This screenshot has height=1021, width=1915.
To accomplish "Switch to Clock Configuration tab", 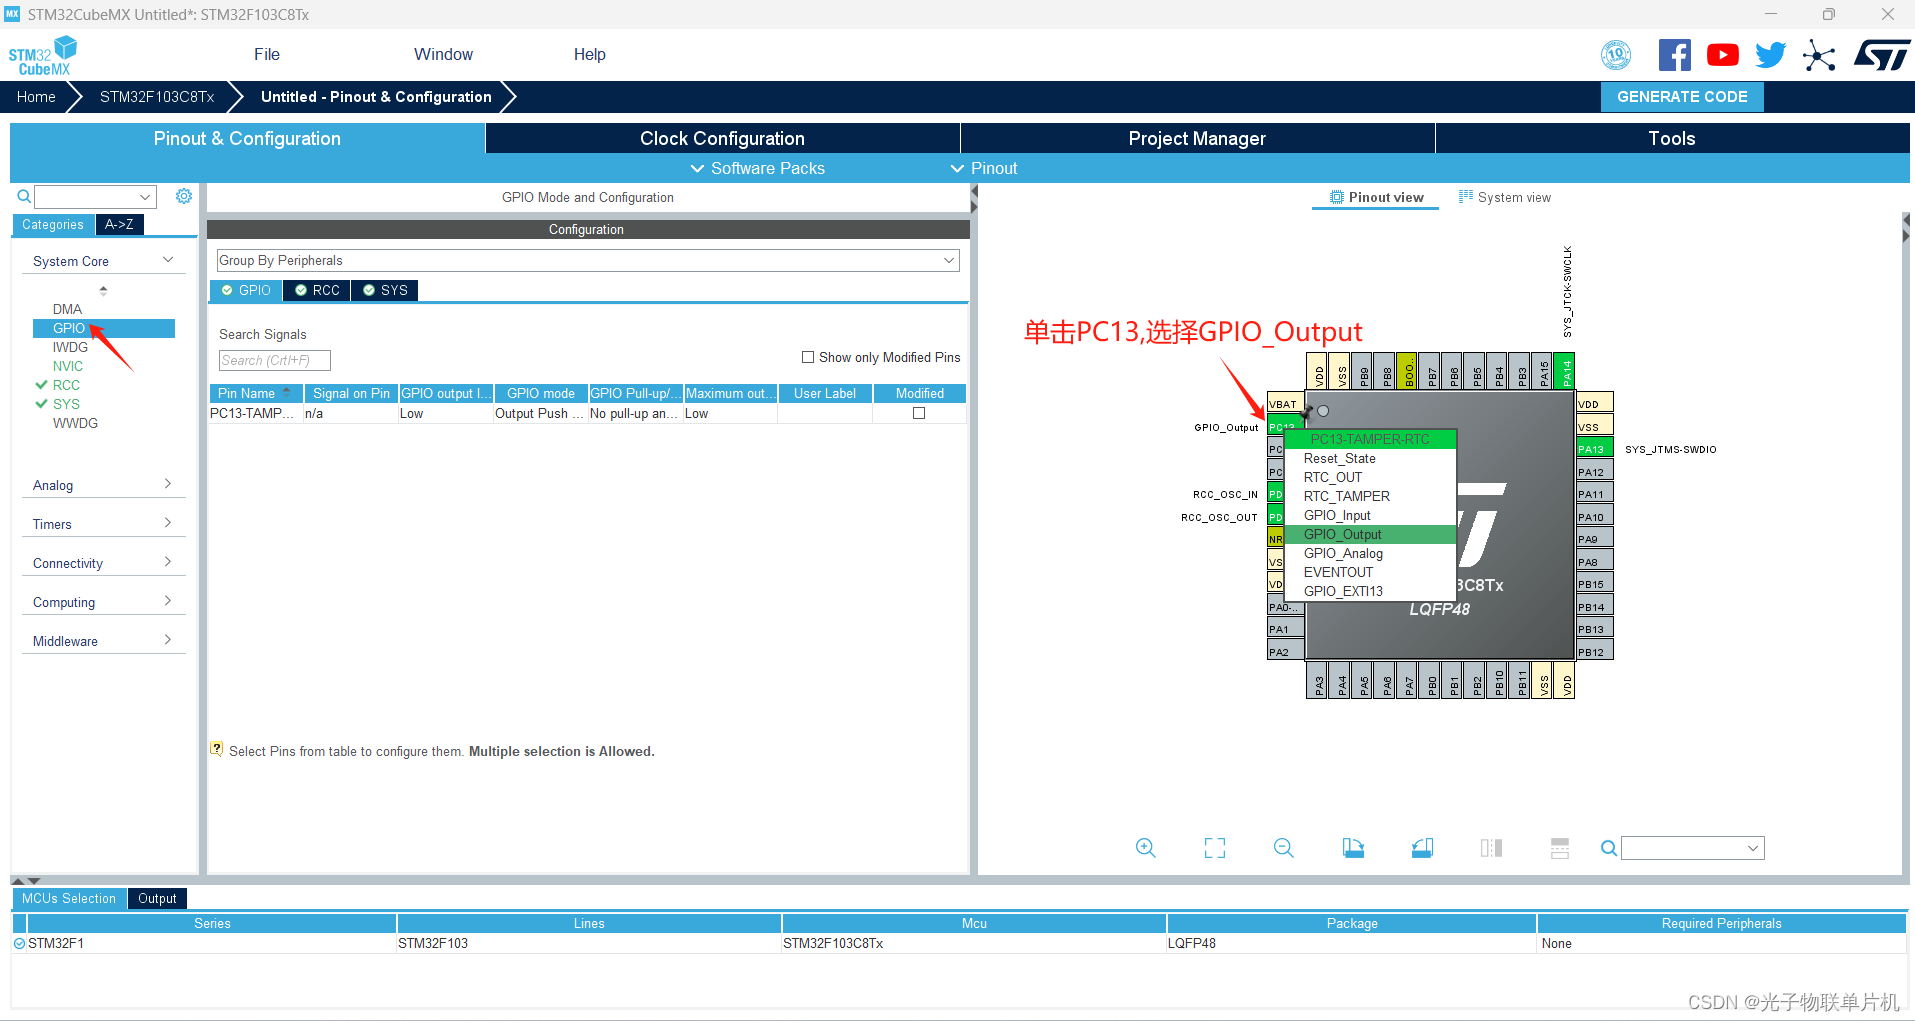I will tap(722, 138).
